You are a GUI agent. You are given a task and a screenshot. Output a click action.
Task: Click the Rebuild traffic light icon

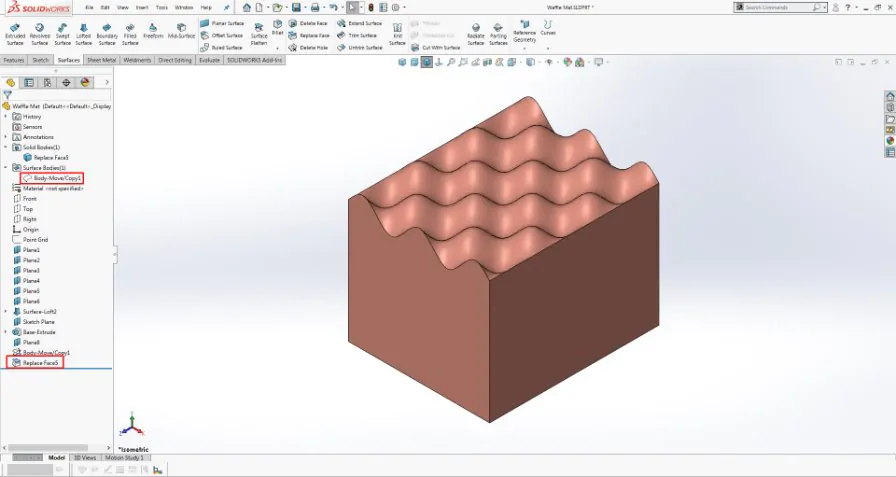(x=371, y=7)
